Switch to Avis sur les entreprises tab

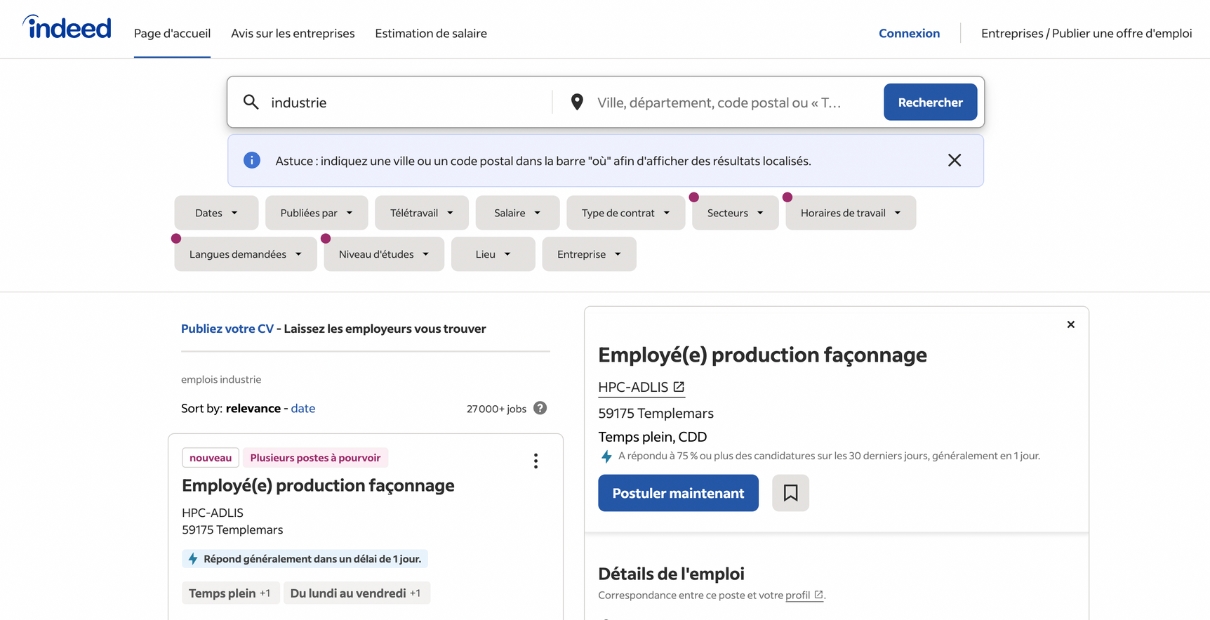click(293, 33)
